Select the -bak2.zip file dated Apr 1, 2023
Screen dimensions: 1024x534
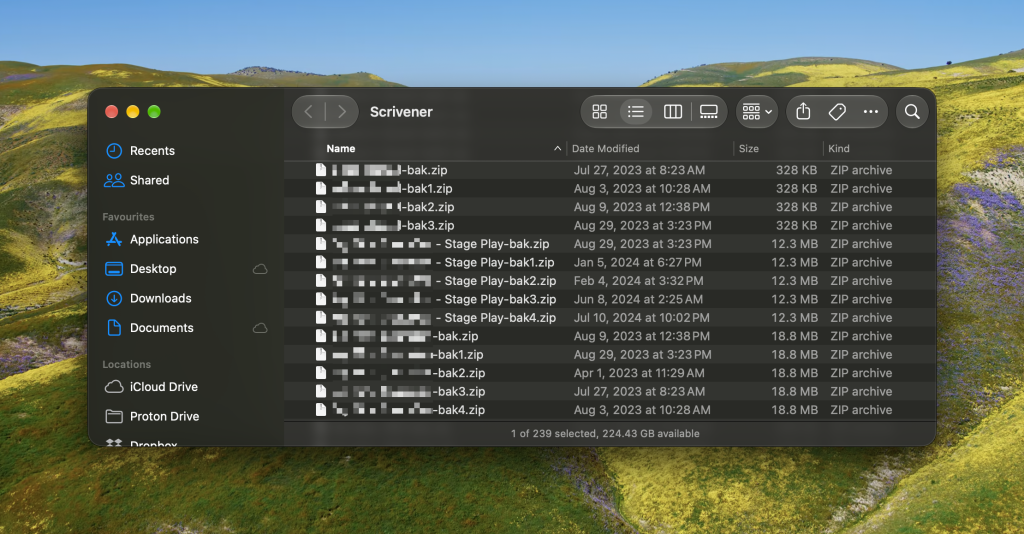pyautogui.click(x=610, y=373)
